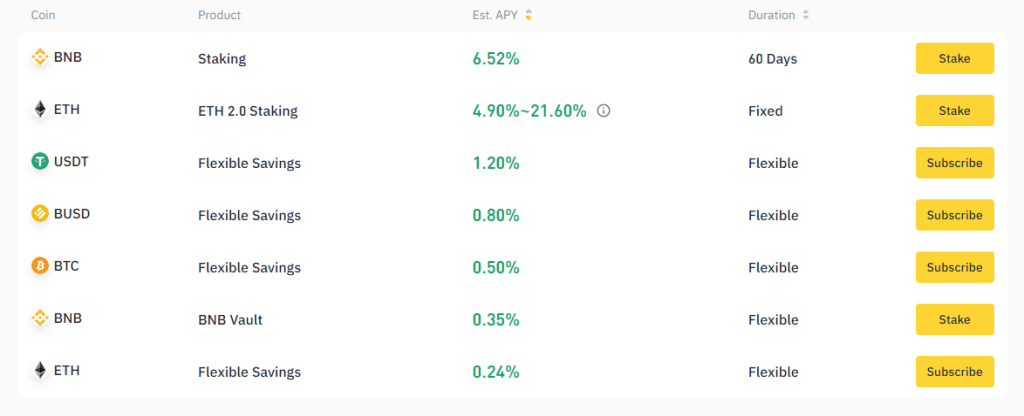Click the USDT Tether coin icon
The image size is (1024, 416).
point(40,162)
